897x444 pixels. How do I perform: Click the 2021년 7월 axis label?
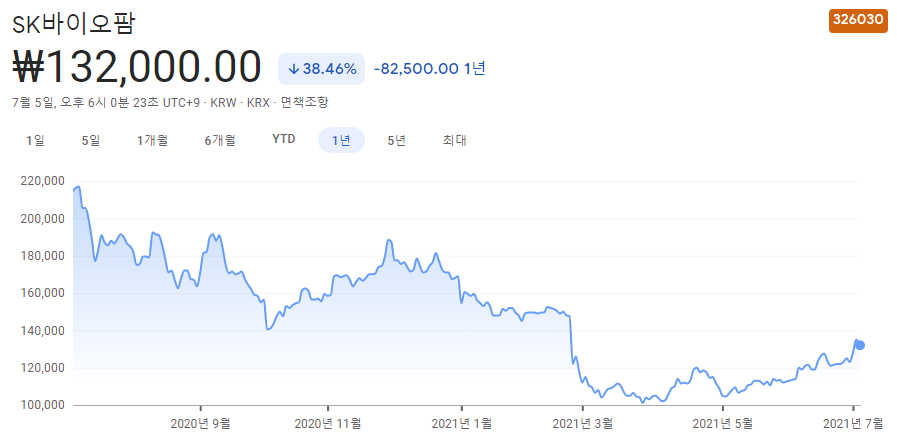[x=853, y=423]
